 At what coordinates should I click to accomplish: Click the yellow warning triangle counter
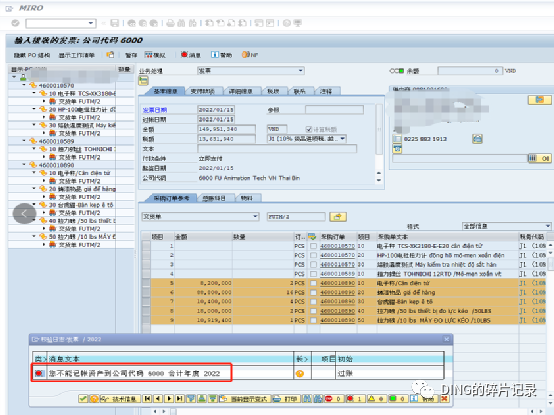coord(377,398)
